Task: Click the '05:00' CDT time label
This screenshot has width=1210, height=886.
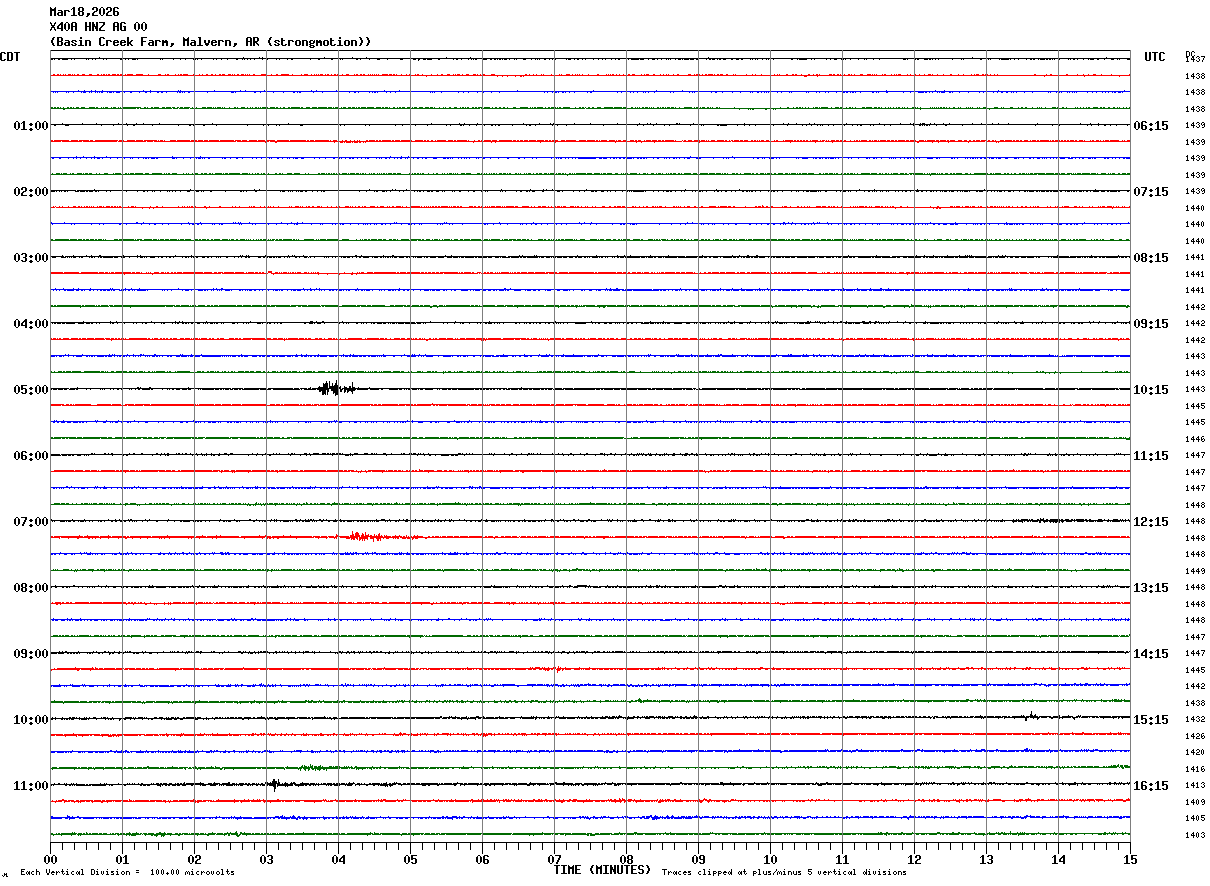Action: [x=30, y=390]
